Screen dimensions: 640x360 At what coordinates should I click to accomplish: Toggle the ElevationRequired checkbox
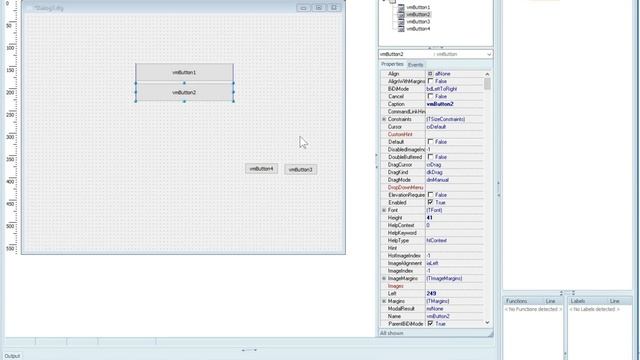point(430,195)
